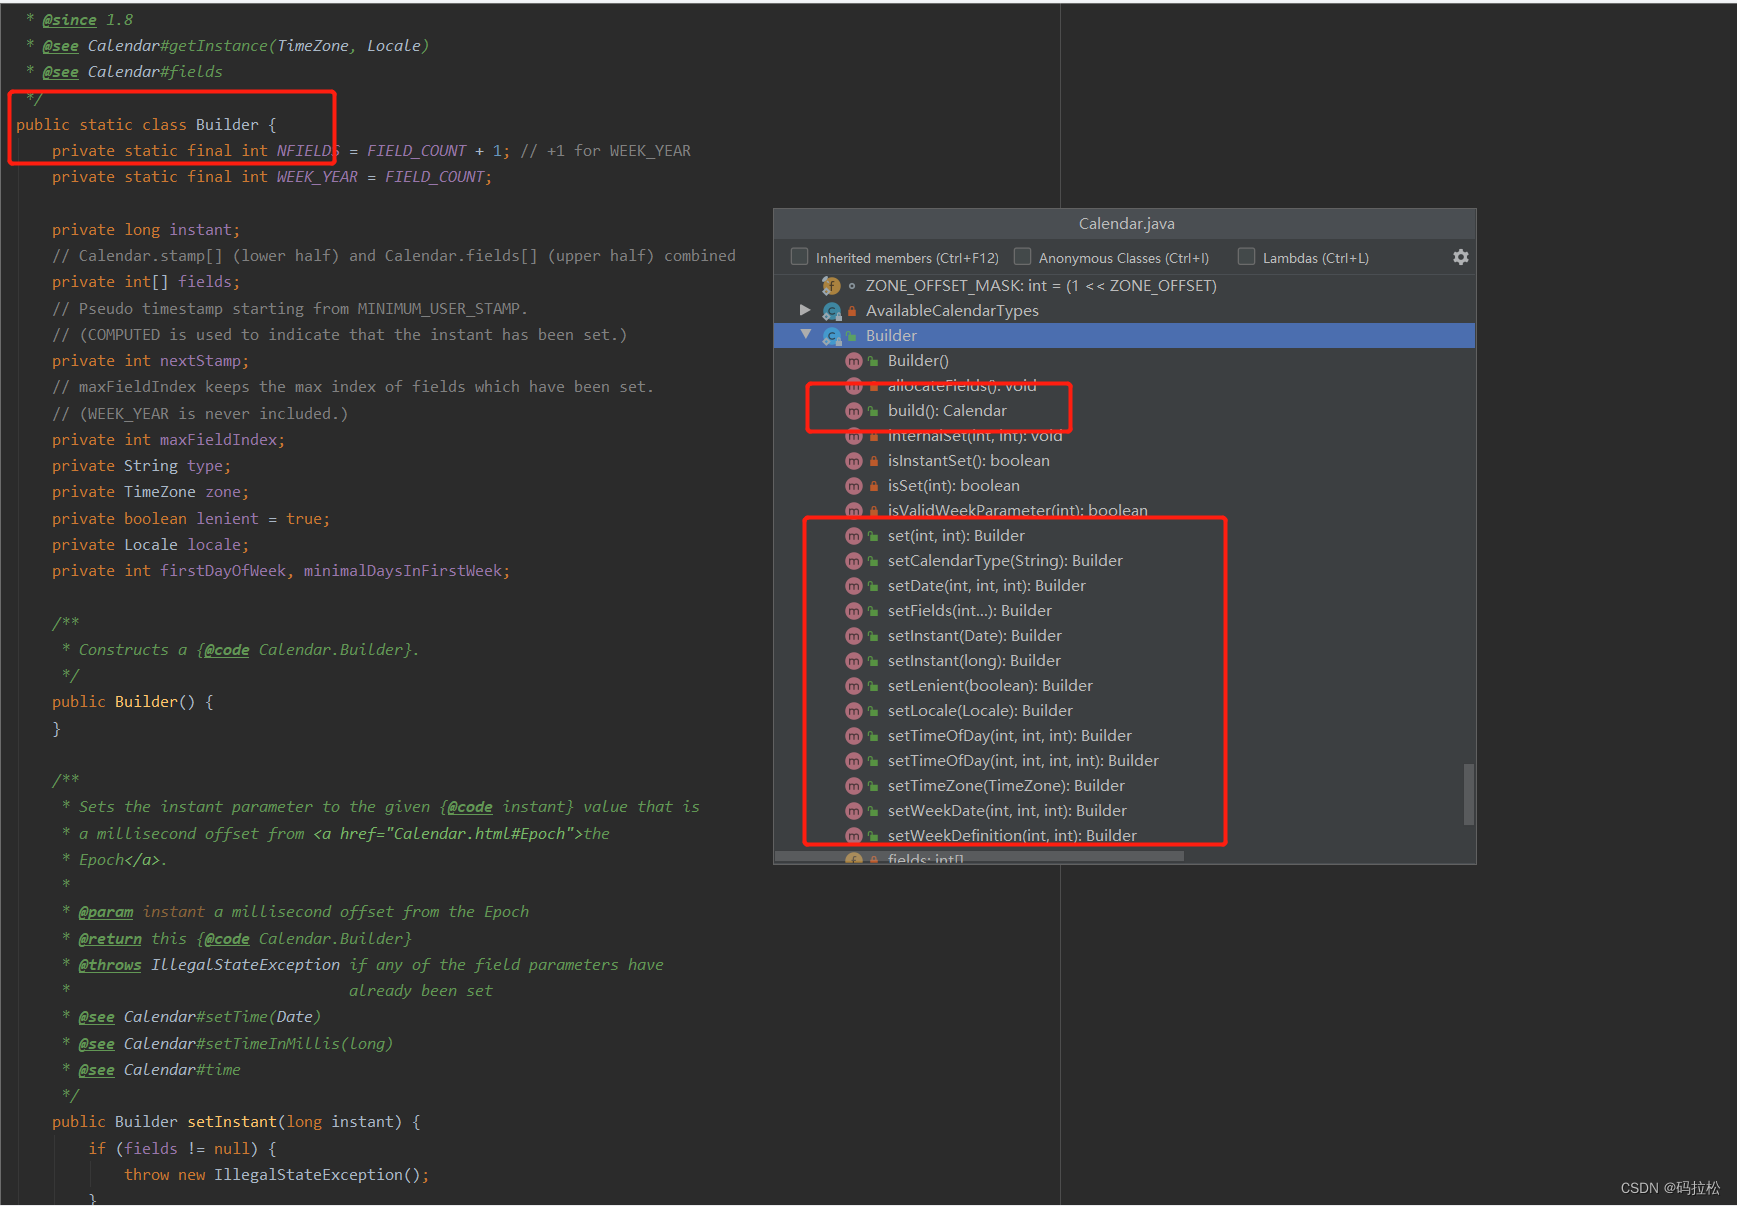Open Calendar#time javadoc reference
Viewport: 1737px width, 1206px height.
click(x=182, y=1070)
